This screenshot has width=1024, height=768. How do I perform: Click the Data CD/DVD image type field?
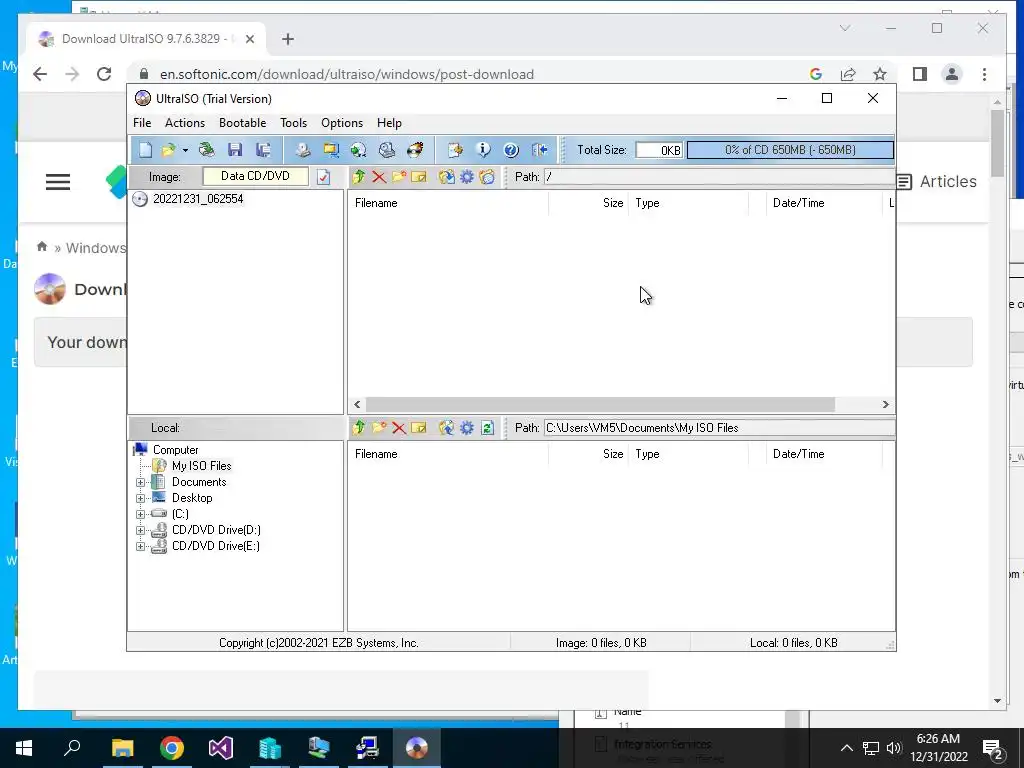click(x=255, y=176)
